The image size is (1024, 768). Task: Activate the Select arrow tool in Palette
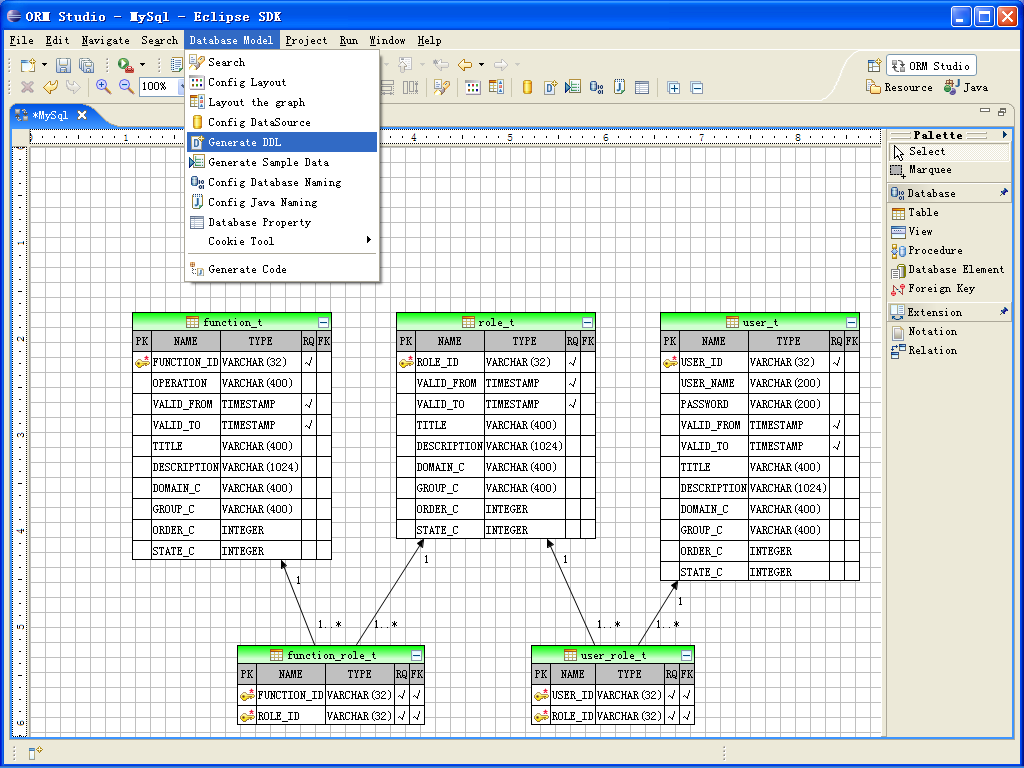(x=949, y=152)
